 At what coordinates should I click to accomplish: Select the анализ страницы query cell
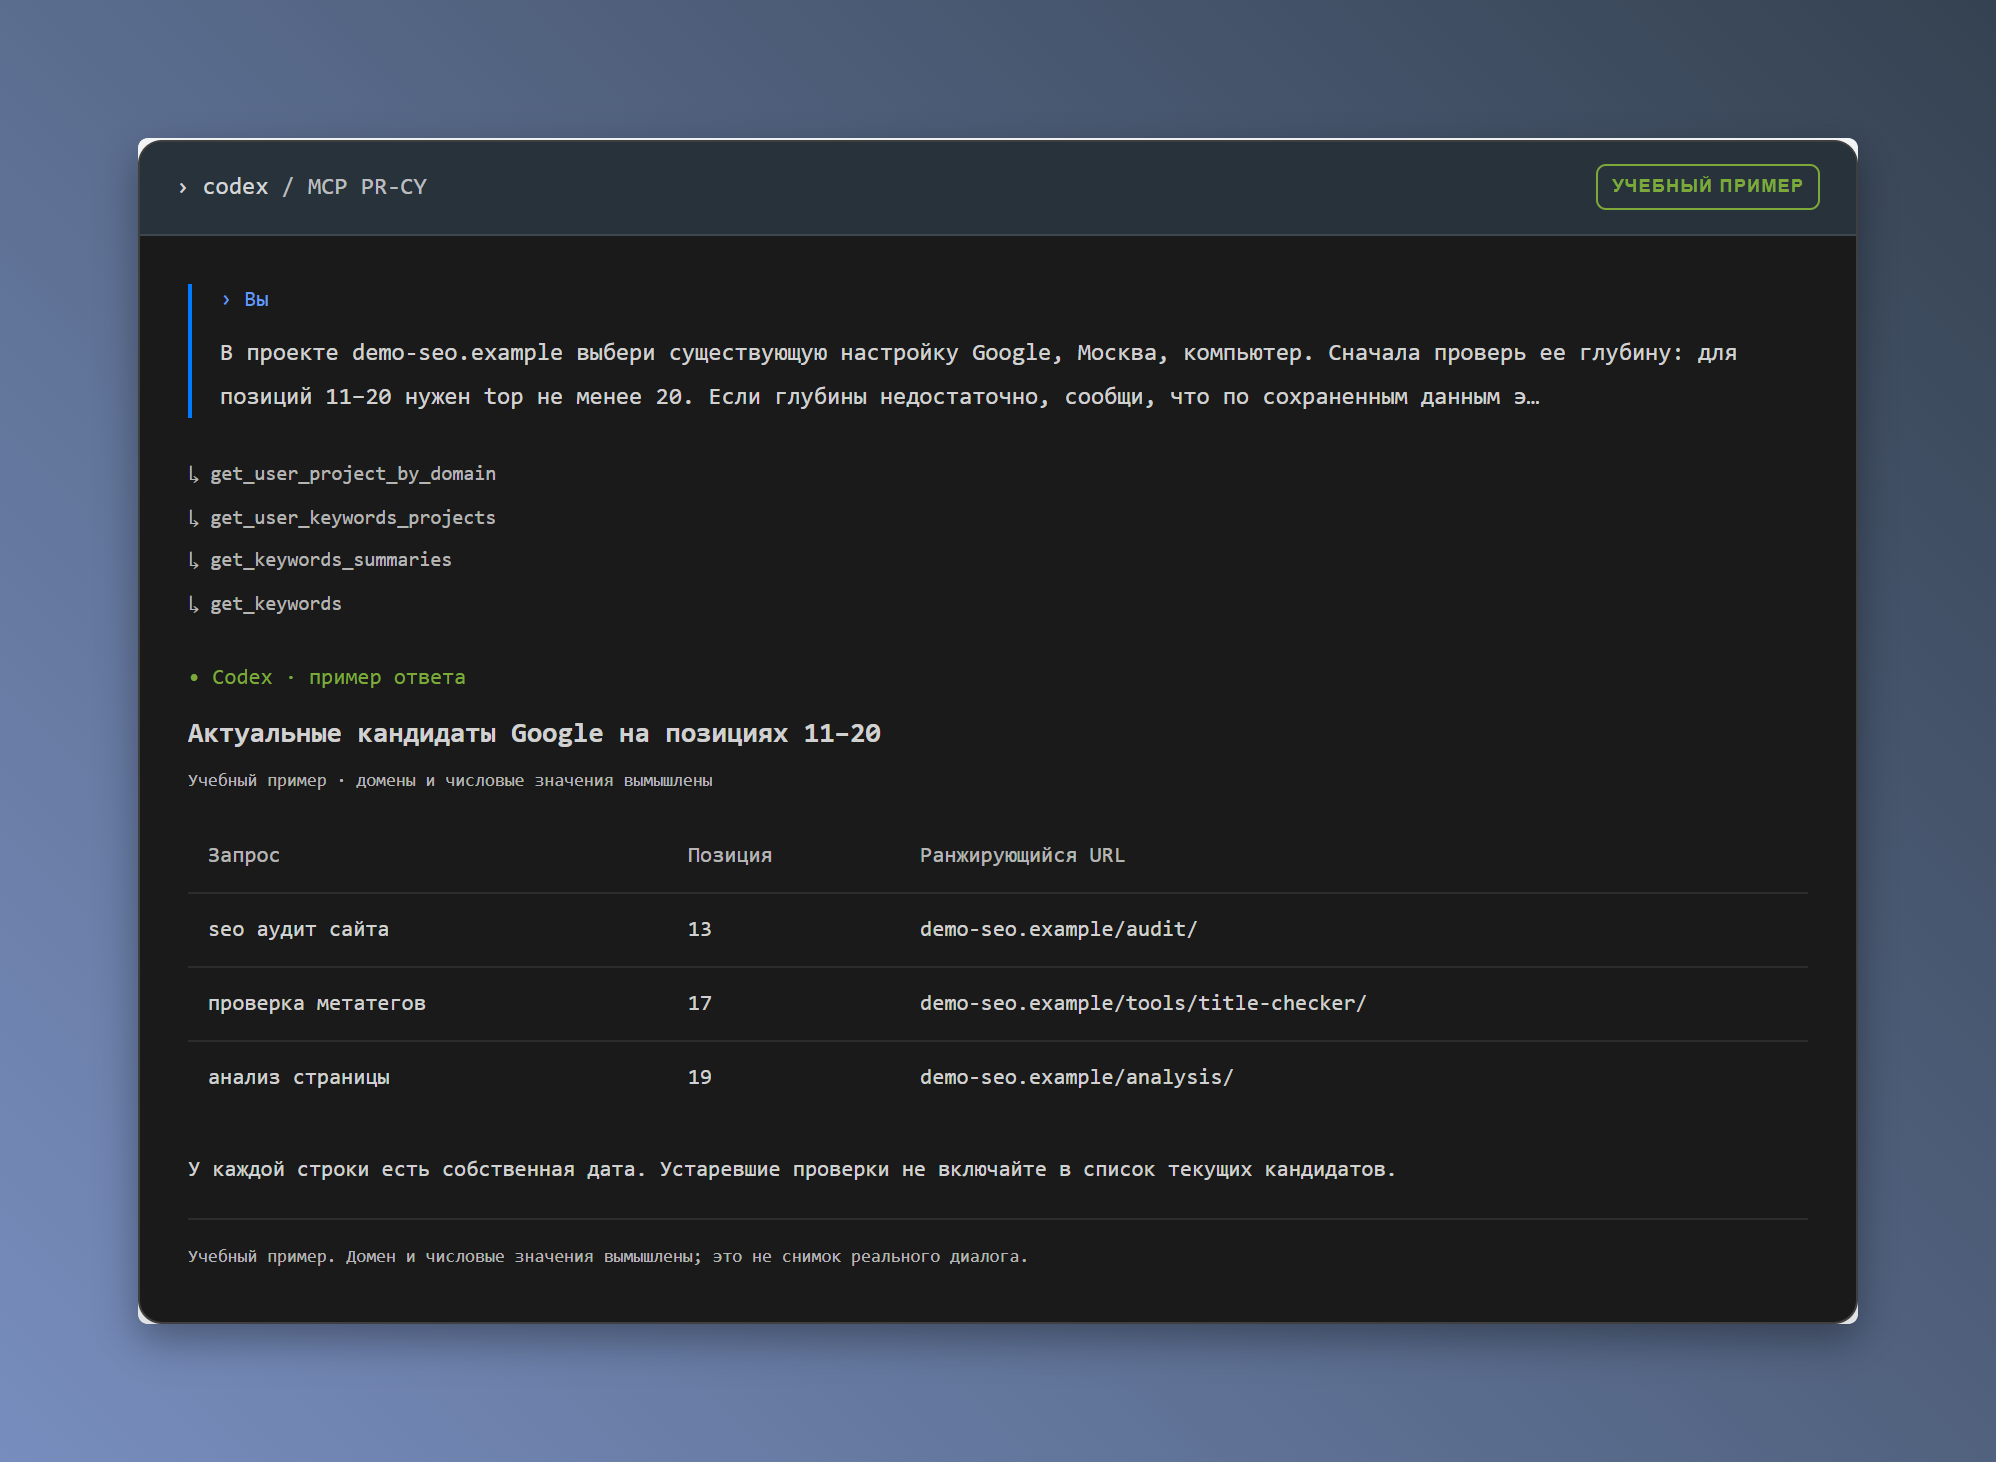tap(299, 1078)
